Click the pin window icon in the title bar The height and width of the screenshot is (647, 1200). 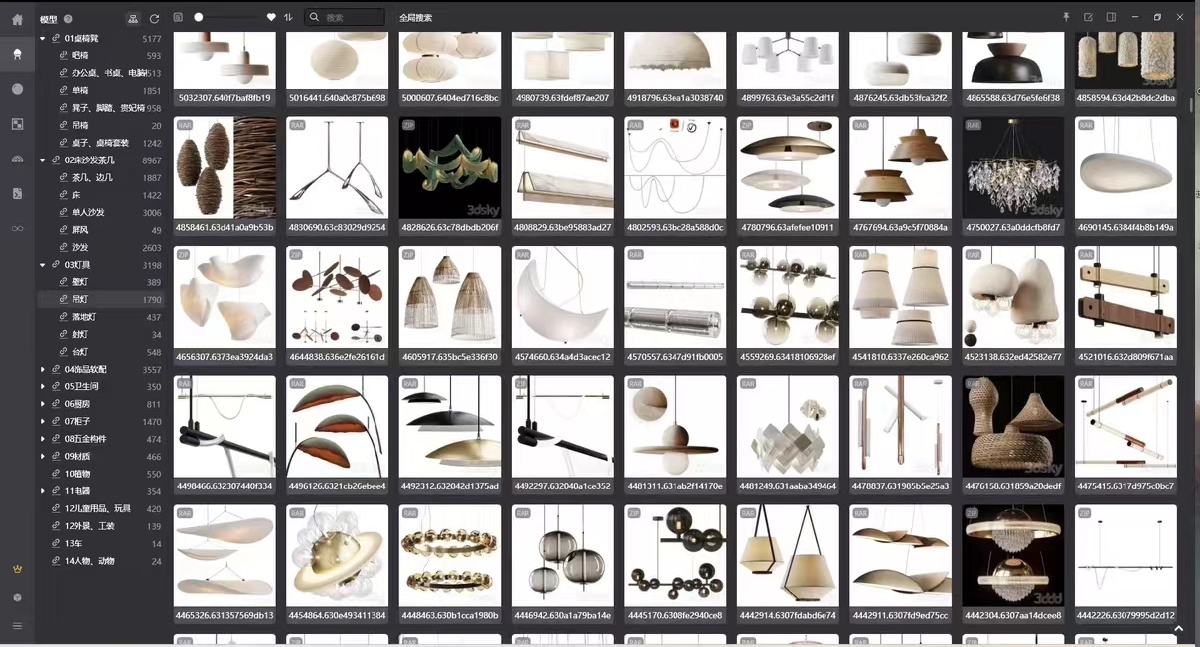[x=1066, y=17]
